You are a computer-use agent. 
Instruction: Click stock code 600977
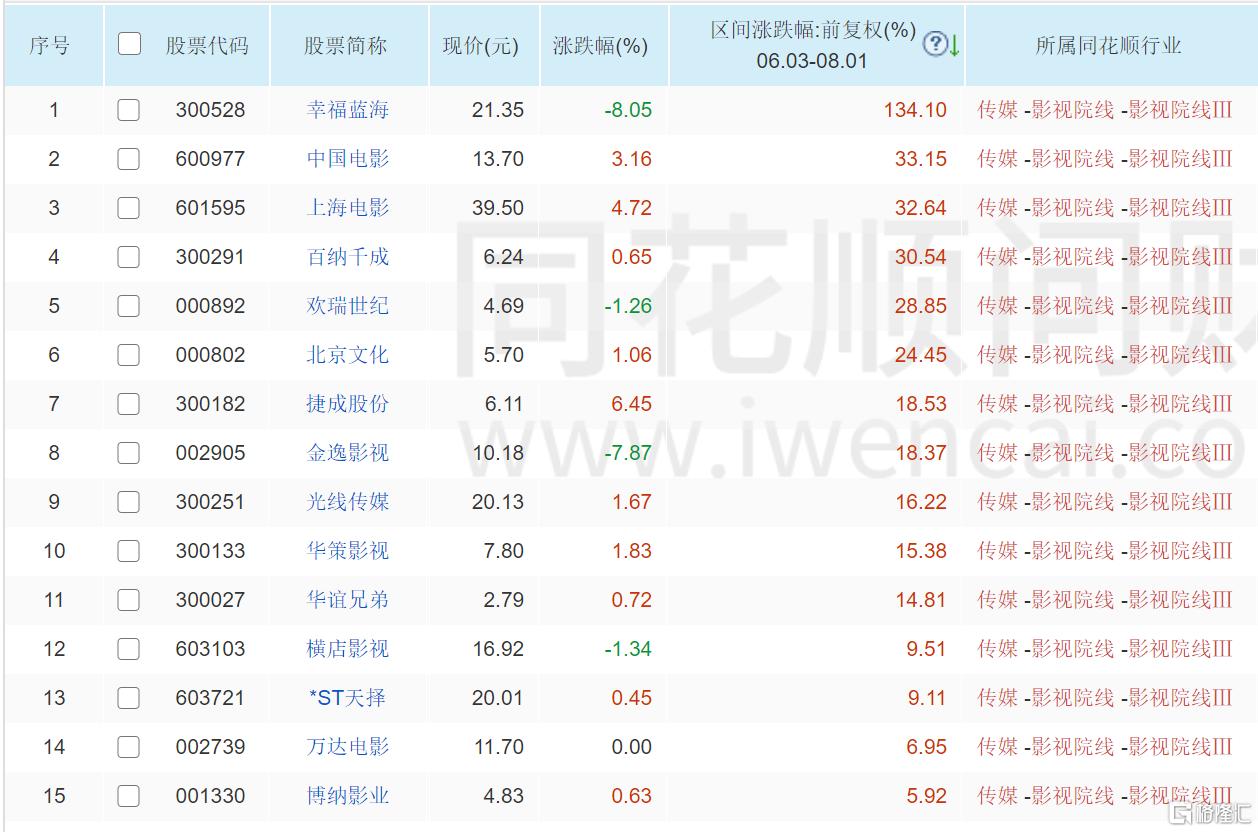210,159
